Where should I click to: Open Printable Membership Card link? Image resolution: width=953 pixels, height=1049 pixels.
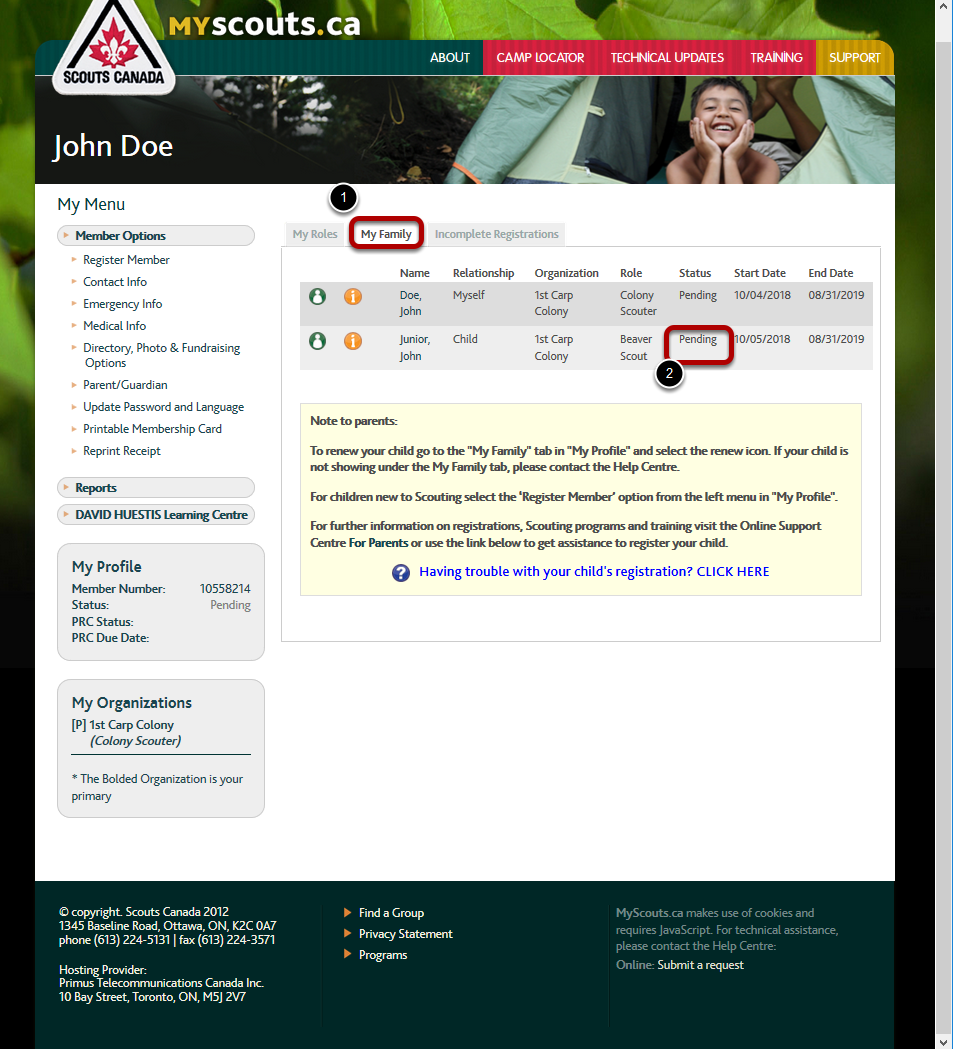pos(152,429)
